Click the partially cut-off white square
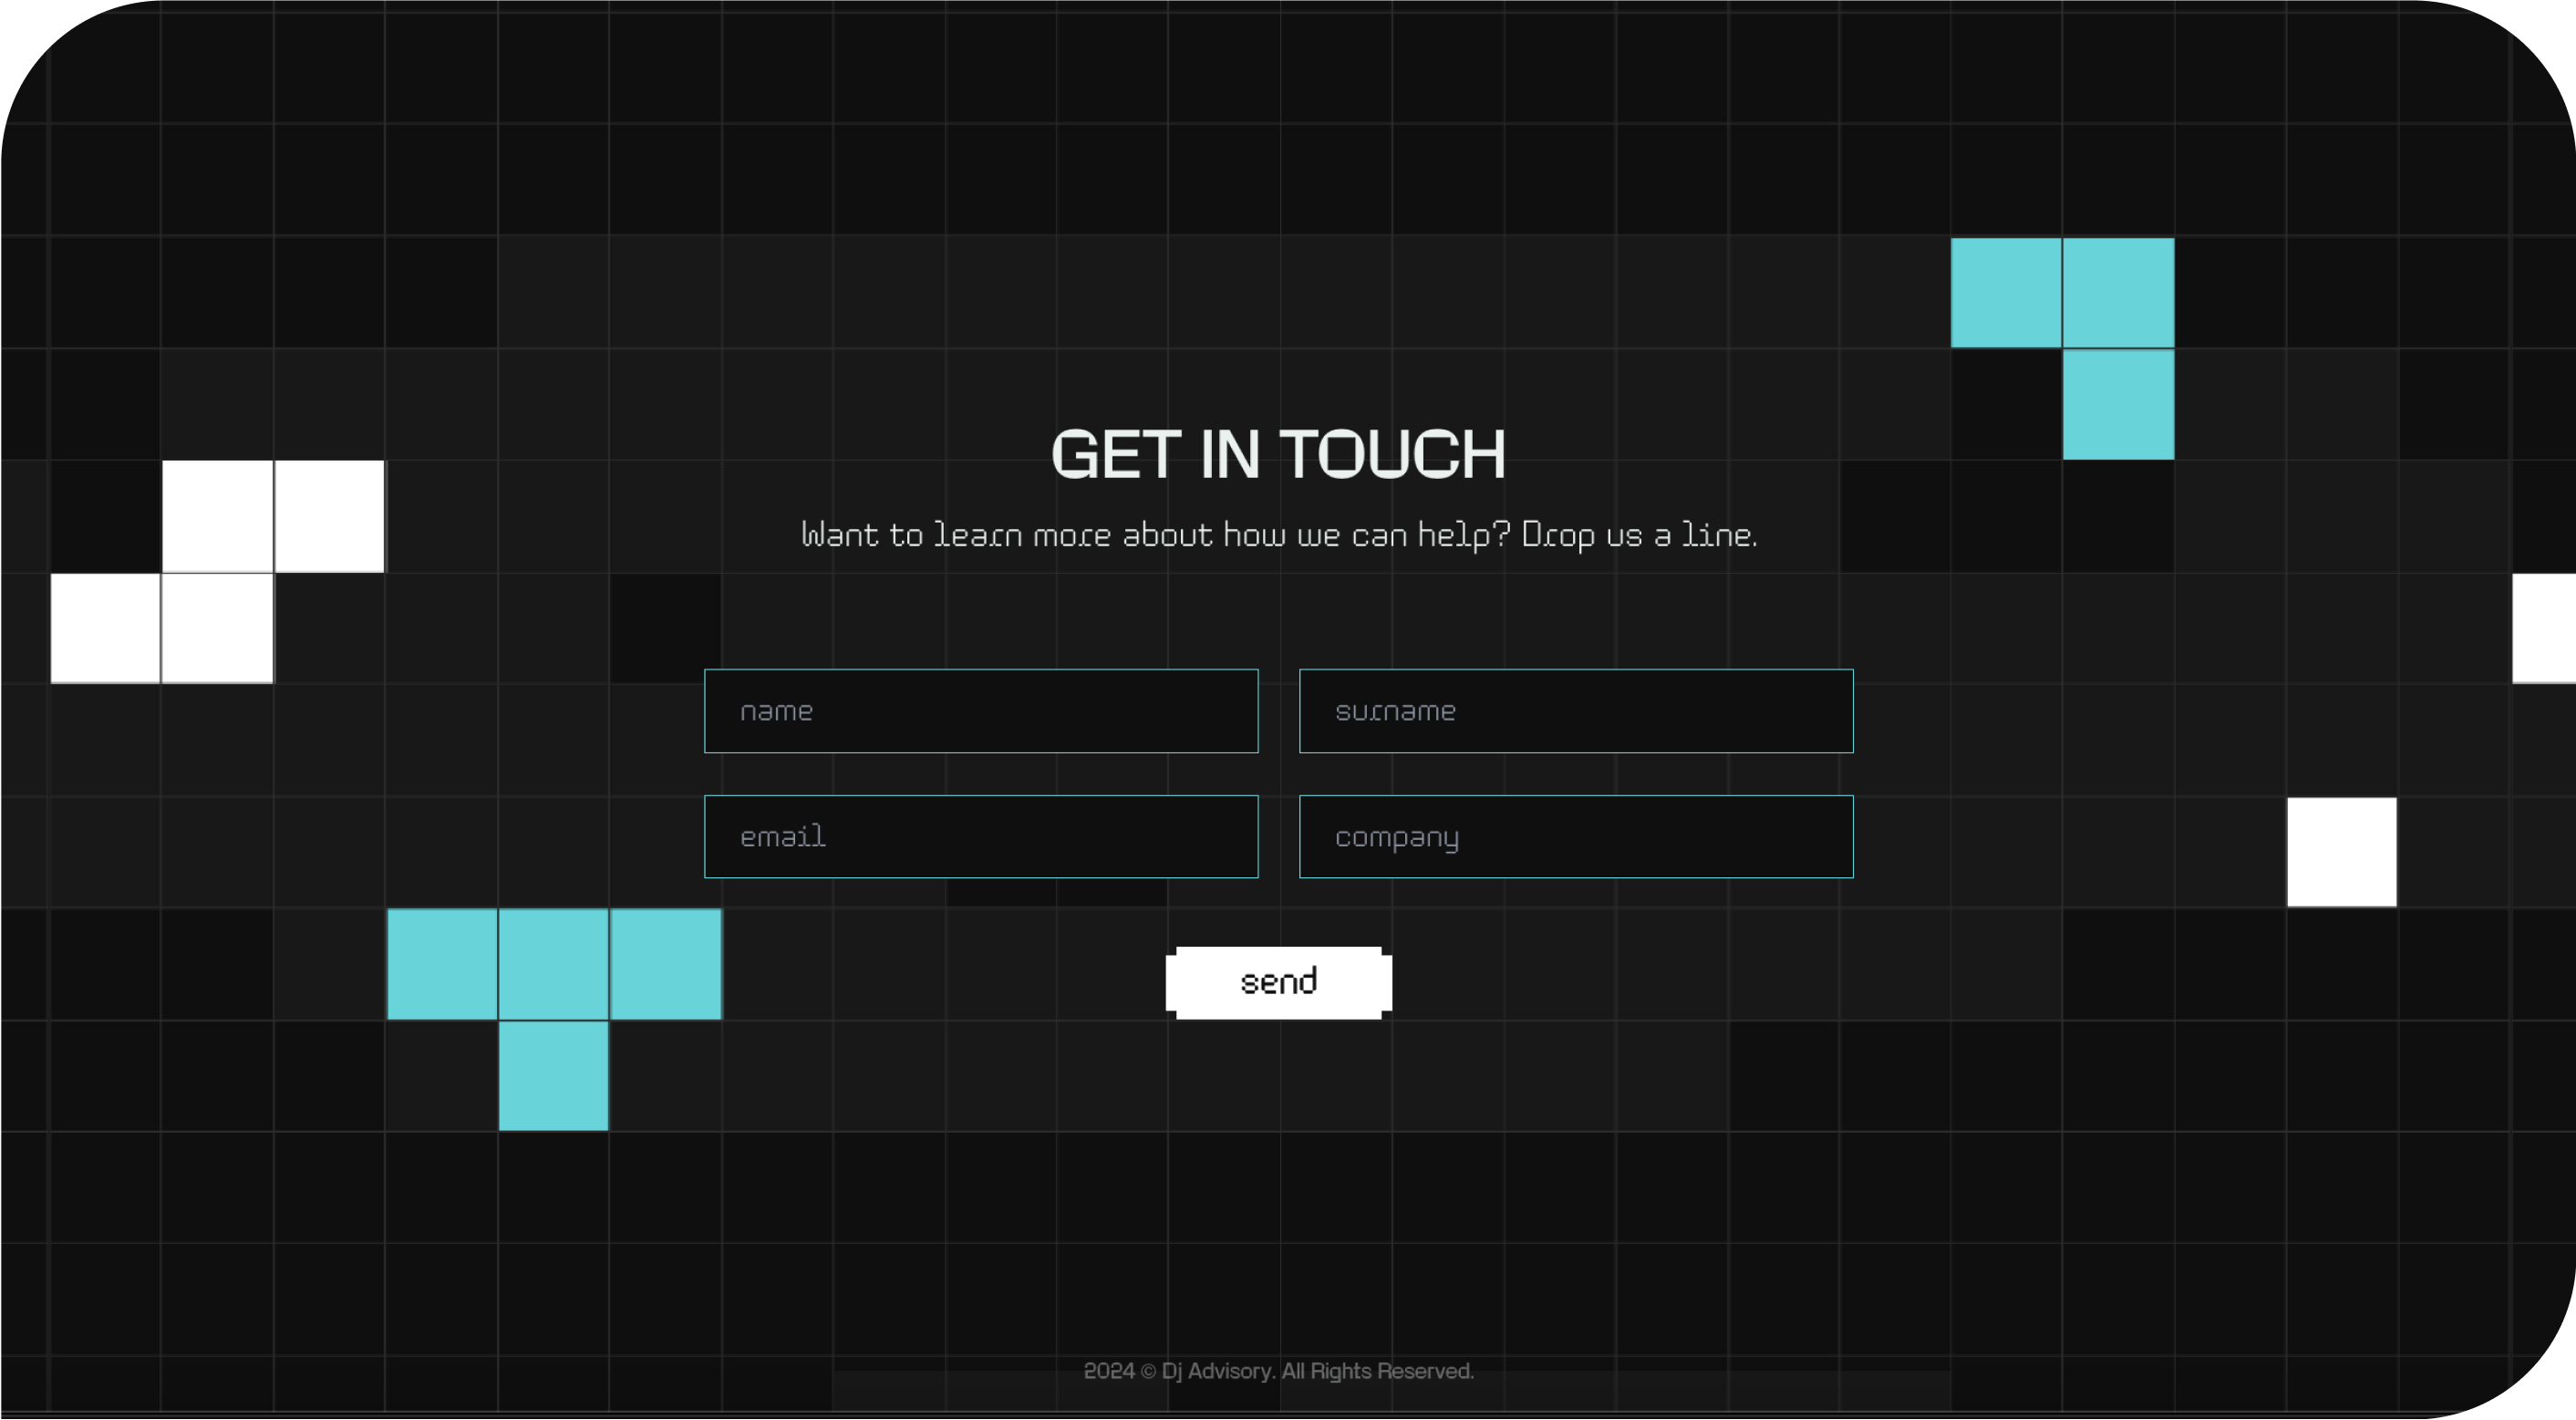Viewport: 2576px width, 1420px height. coord(2544,628)
